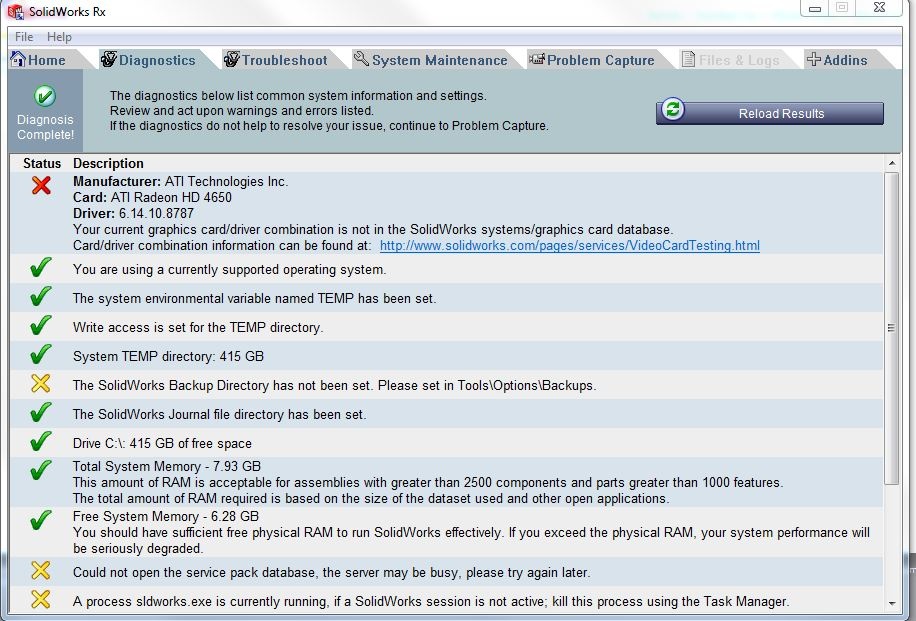The image size is (916, 621).
Task: Click the Description column header
Action: coord(108,164)
